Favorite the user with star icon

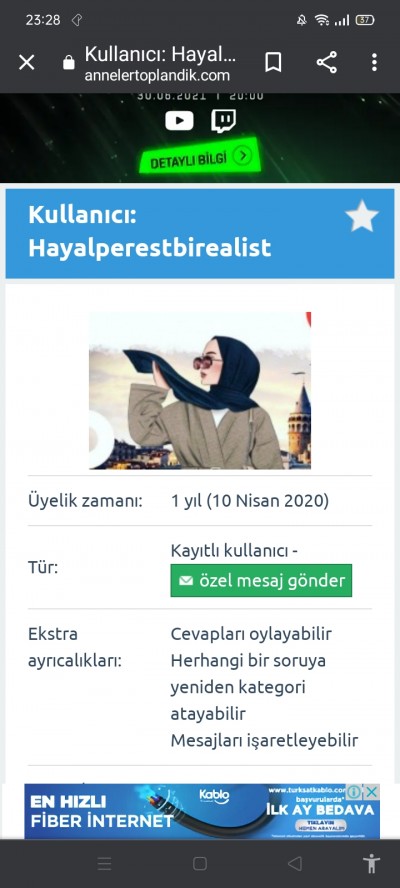(x=362, y=217)
